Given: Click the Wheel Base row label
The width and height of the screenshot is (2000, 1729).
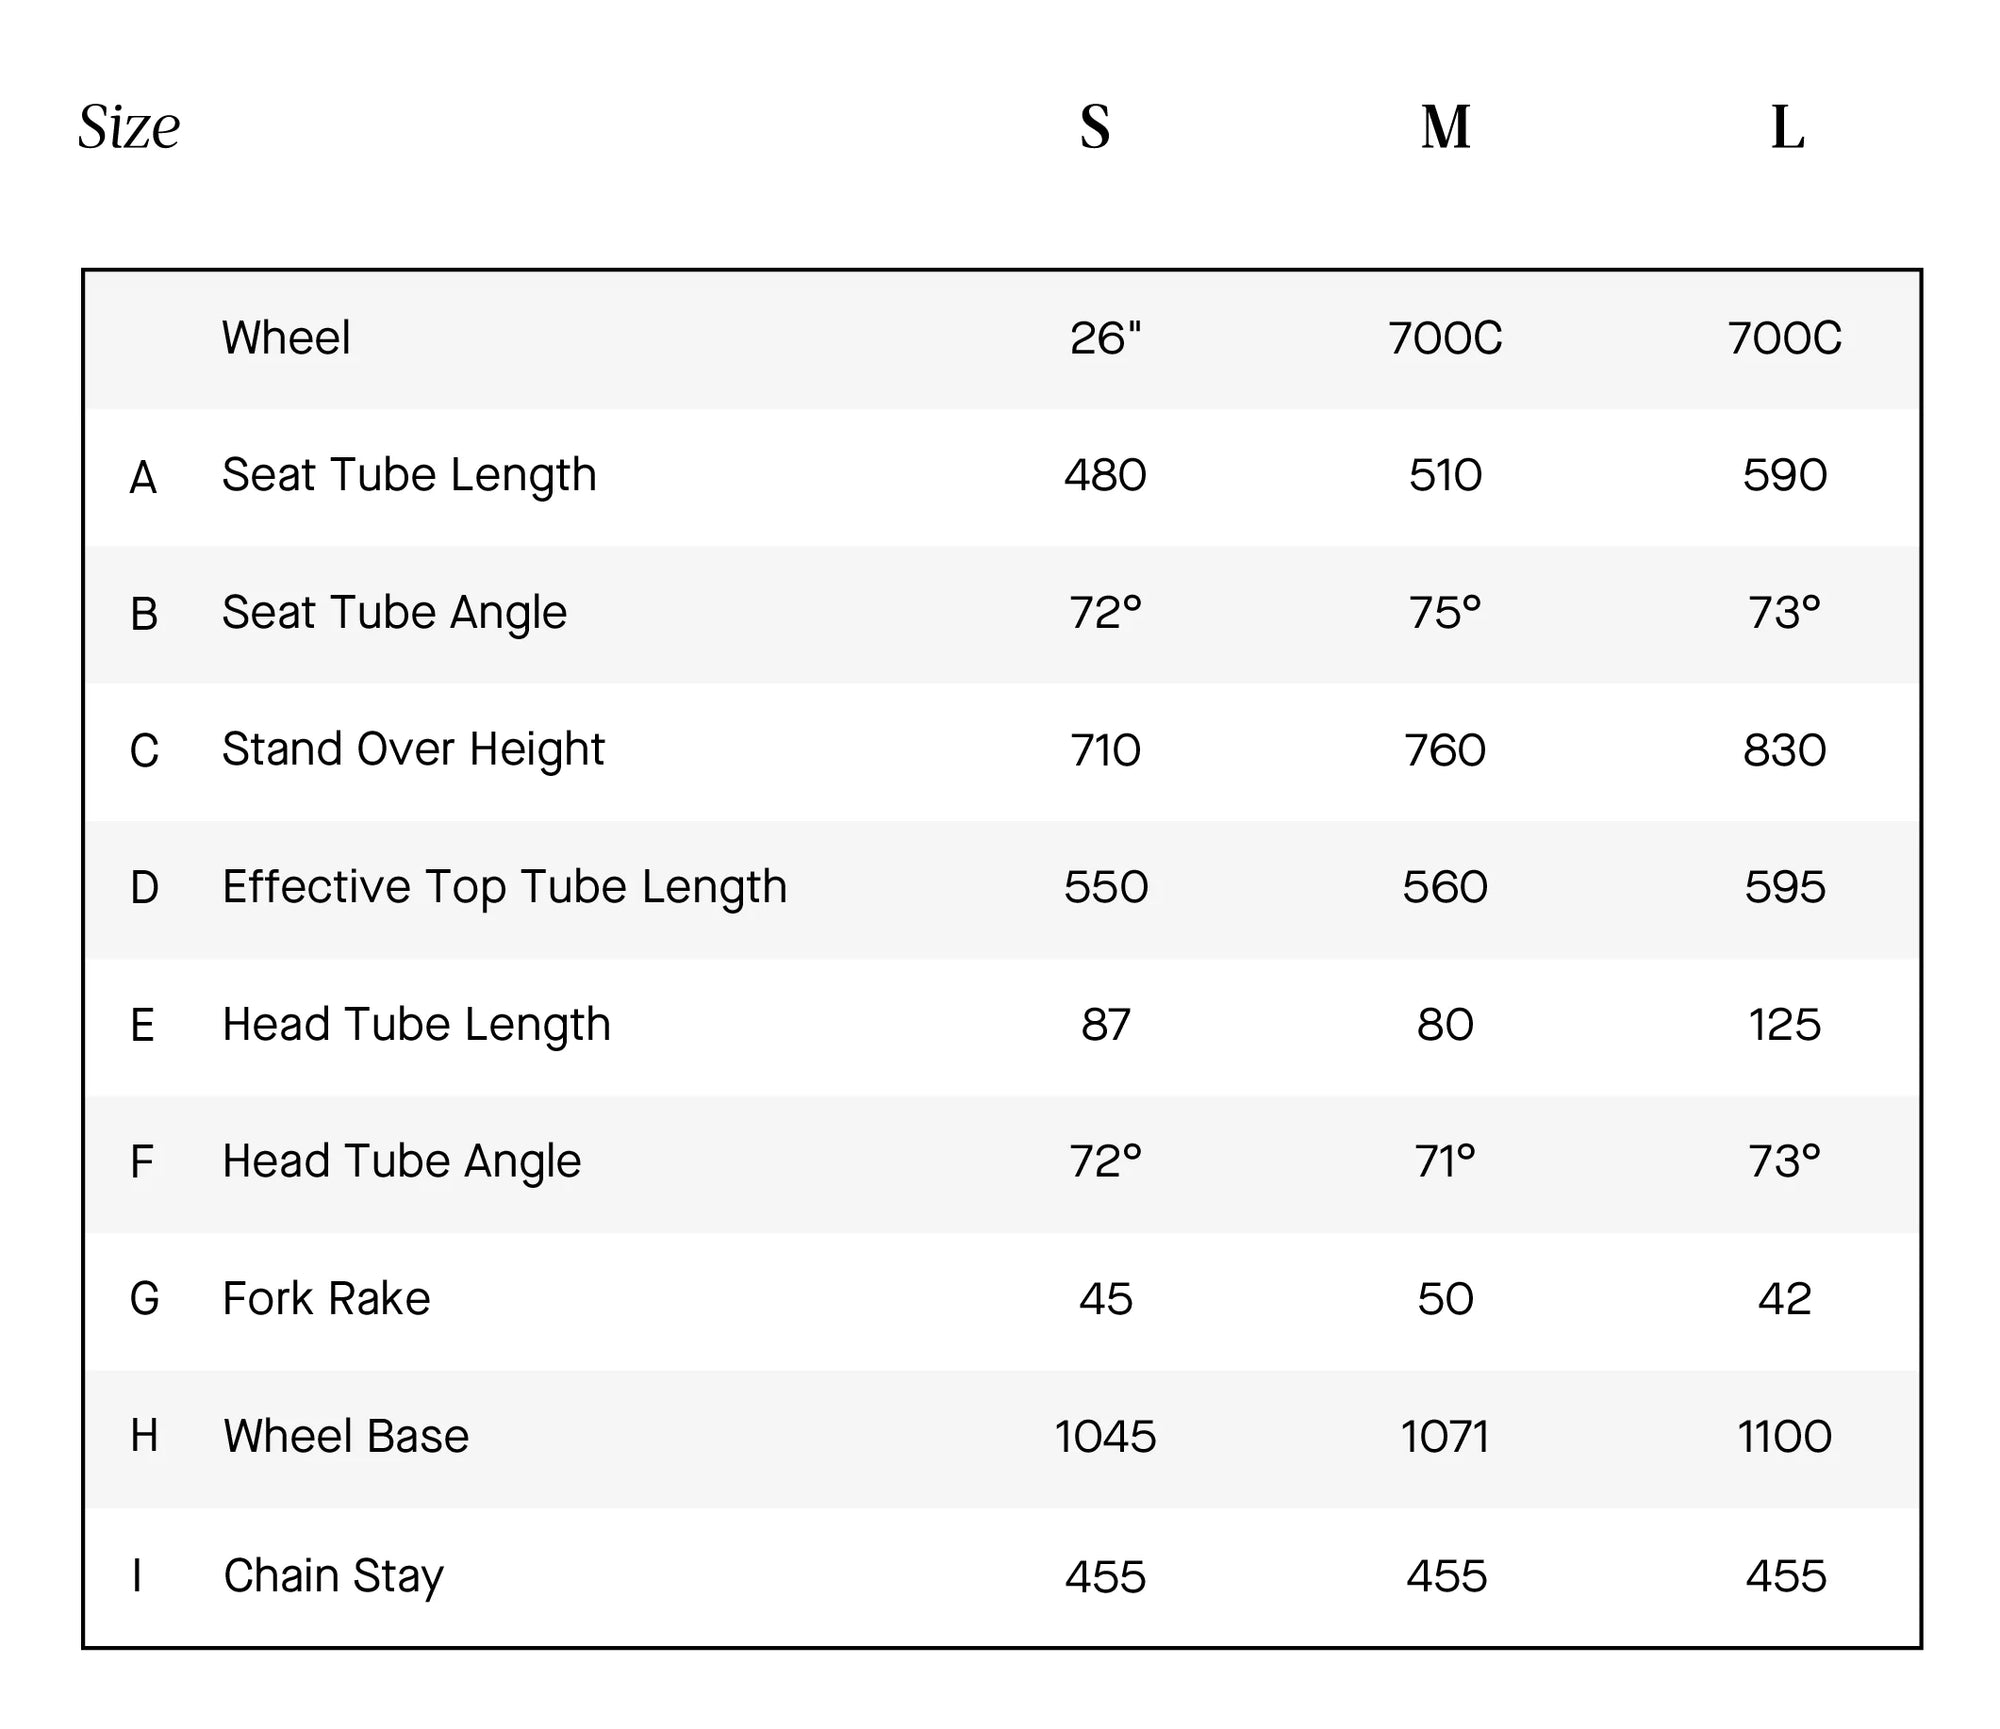Looking at the screenshot, I should pos(346,1437).
